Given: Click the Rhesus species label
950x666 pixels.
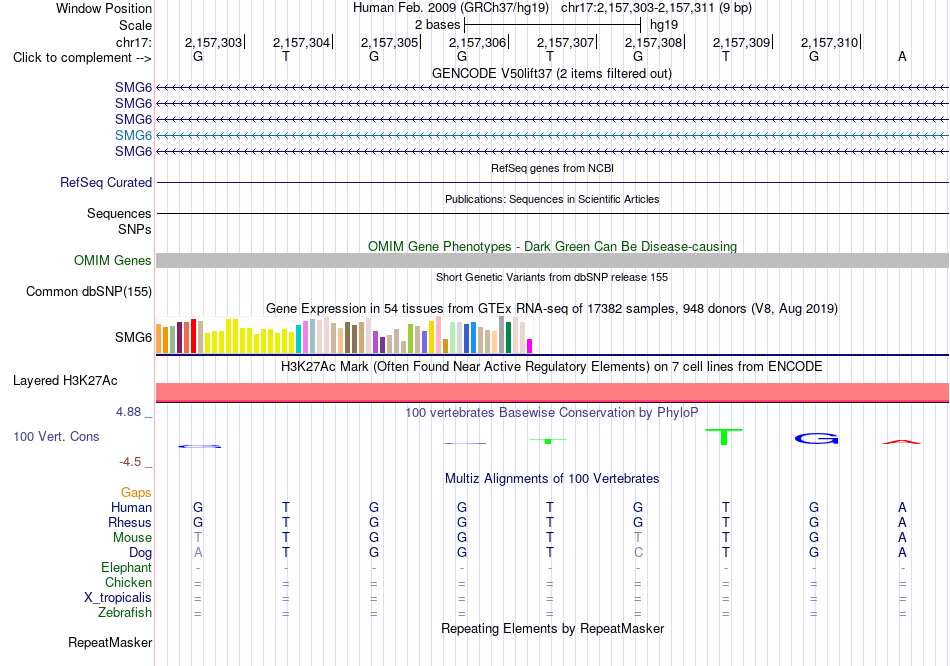Looking at the screenshot, I should (130, 522).
